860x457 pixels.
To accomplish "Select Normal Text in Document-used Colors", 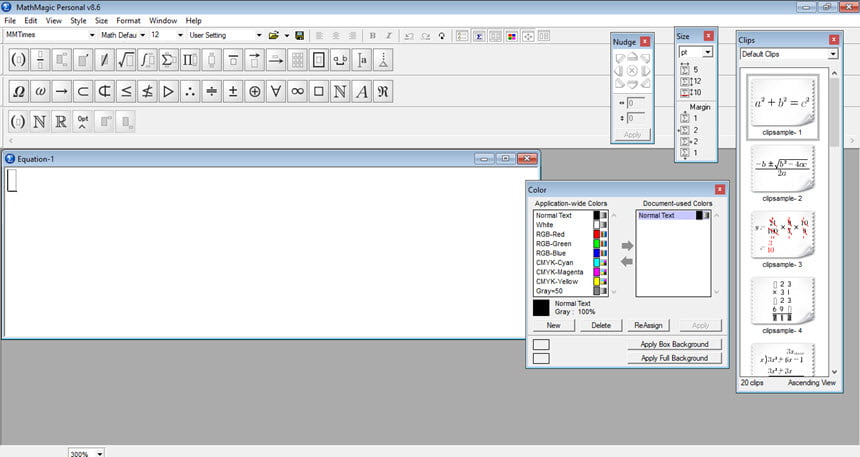I will tap(674, 216).
